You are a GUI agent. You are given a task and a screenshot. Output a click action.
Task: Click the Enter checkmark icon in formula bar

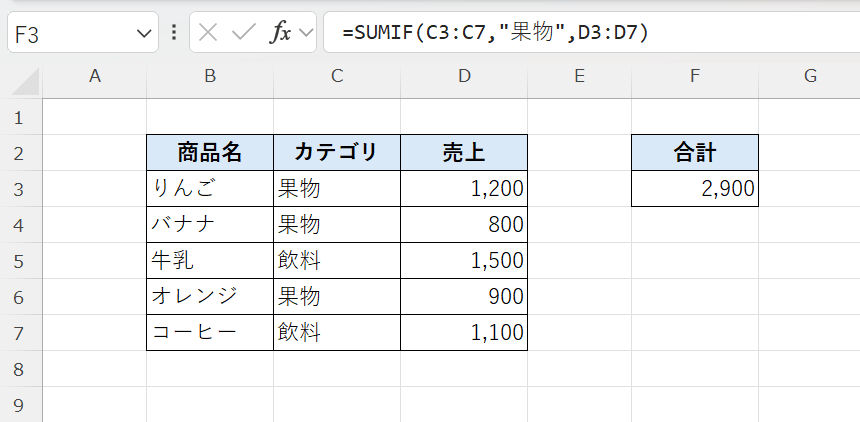pos(243,33)
